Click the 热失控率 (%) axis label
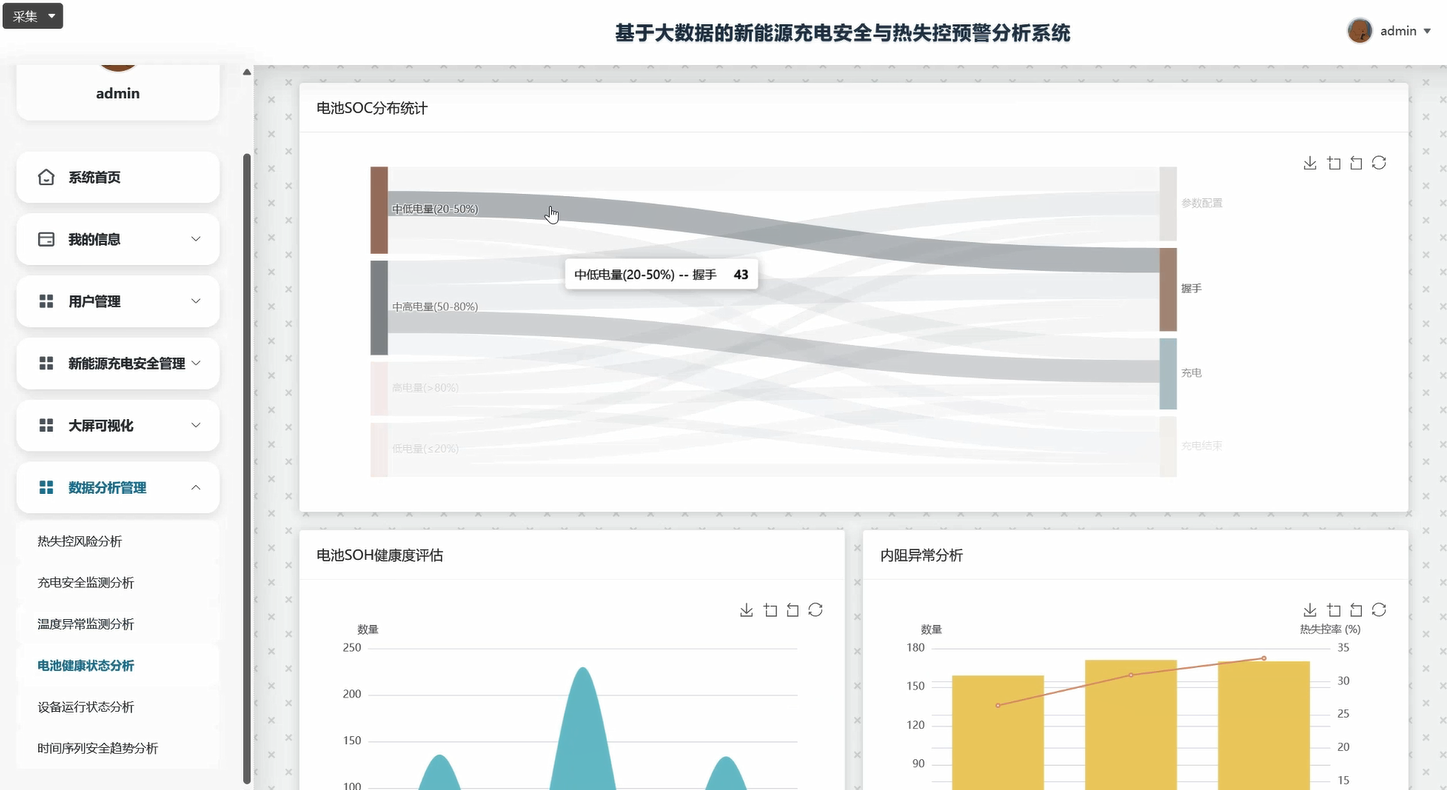Image resolution: width=1447 pixels, height=790 pixels. point(1330,629)
